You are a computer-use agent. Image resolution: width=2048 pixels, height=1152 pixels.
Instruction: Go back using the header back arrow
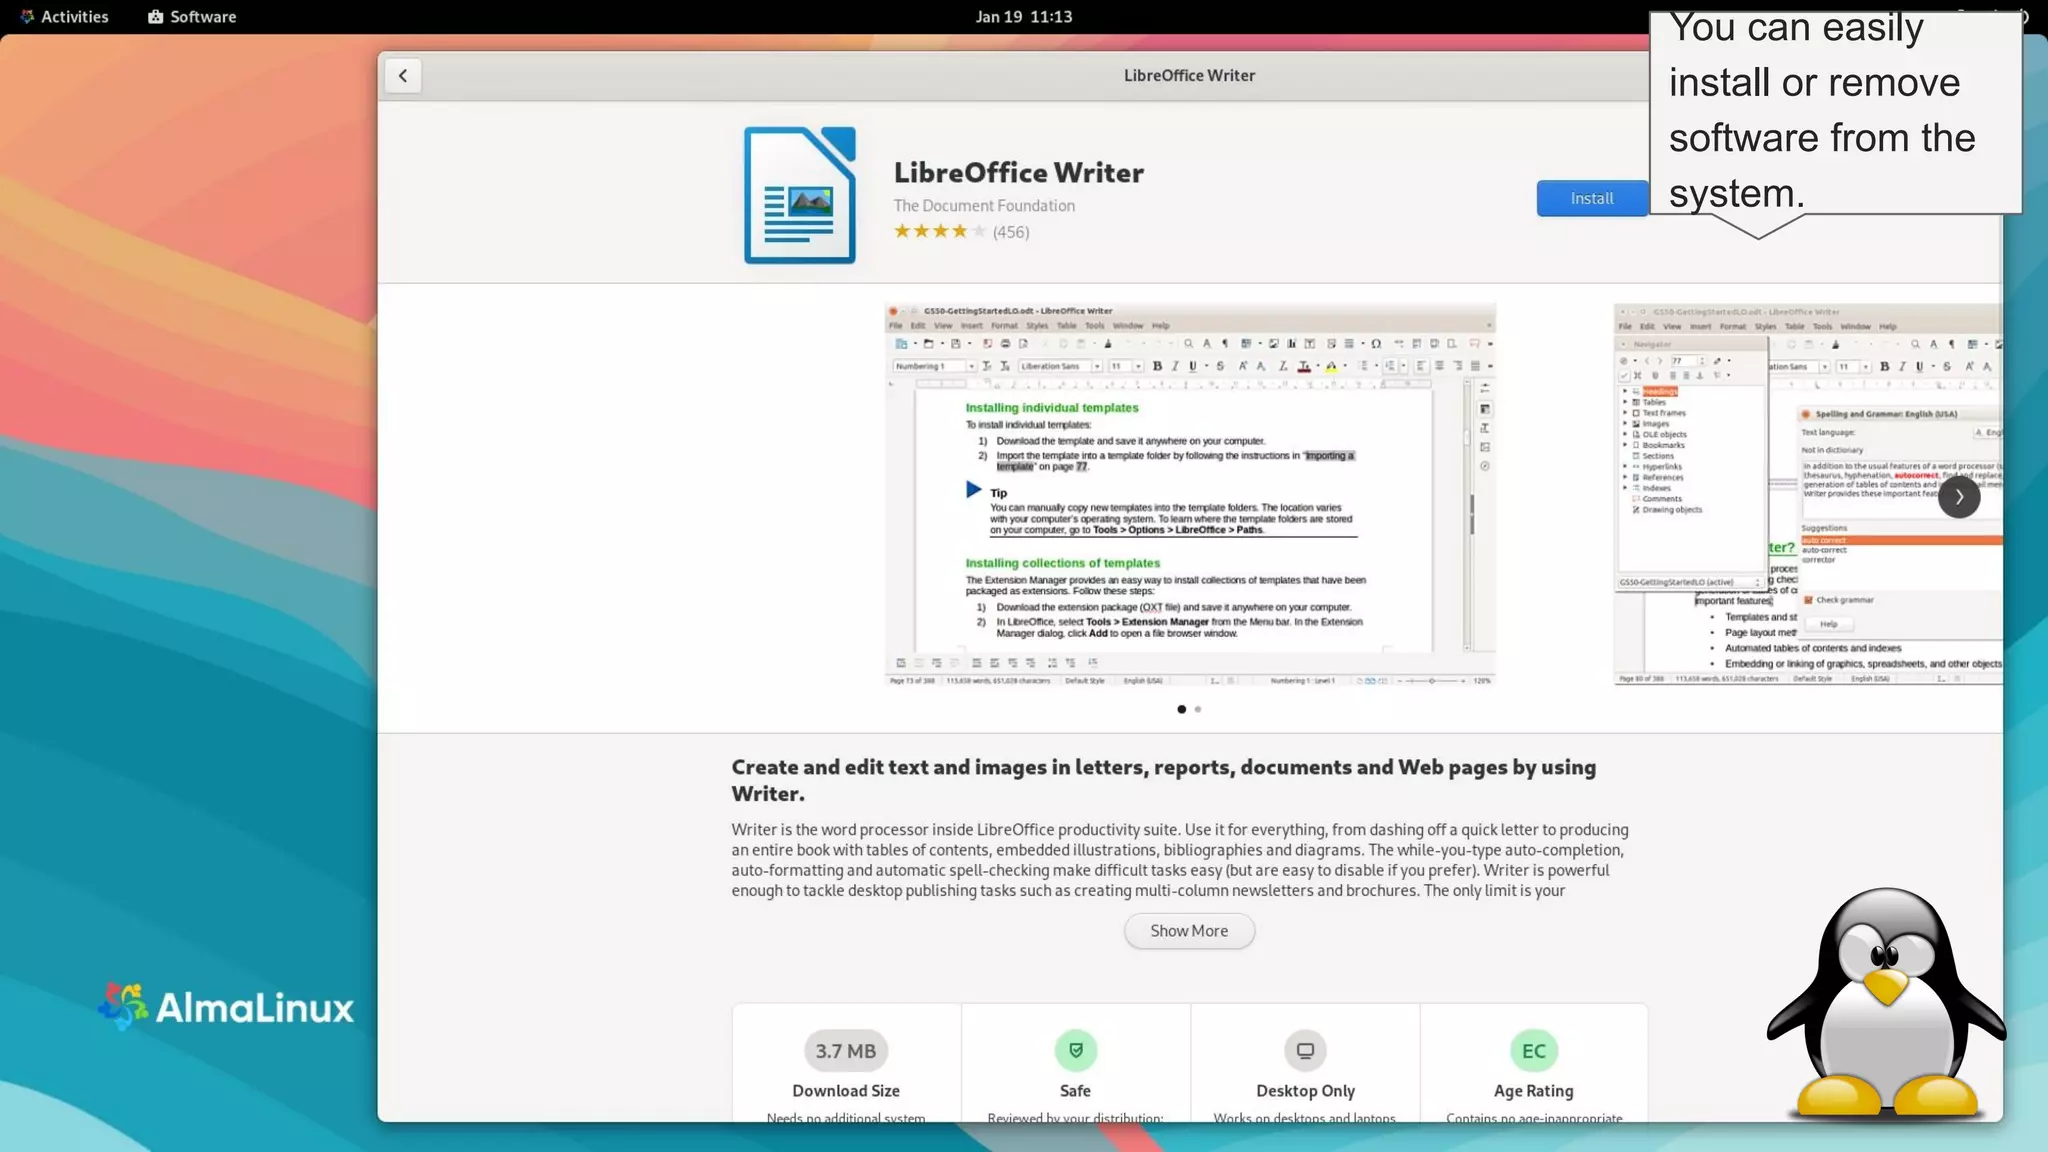tap(402, 75)
